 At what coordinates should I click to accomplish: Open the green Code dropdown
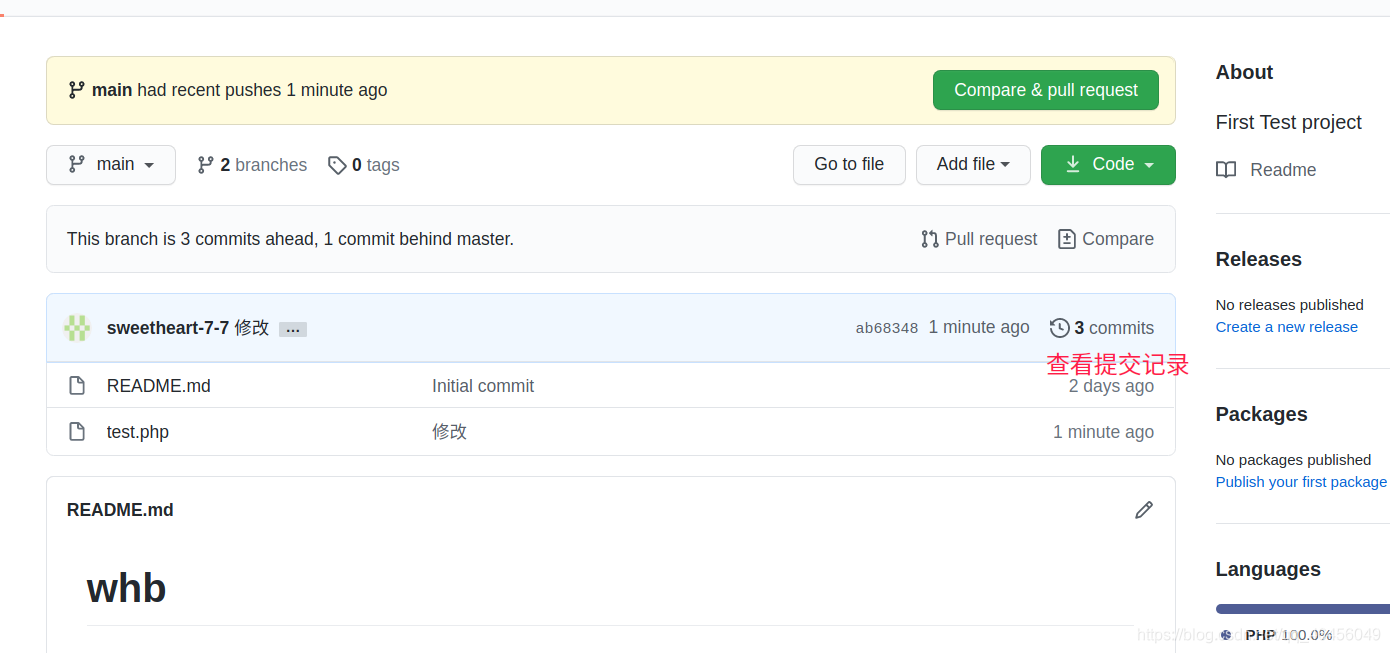pos(1108,165)
